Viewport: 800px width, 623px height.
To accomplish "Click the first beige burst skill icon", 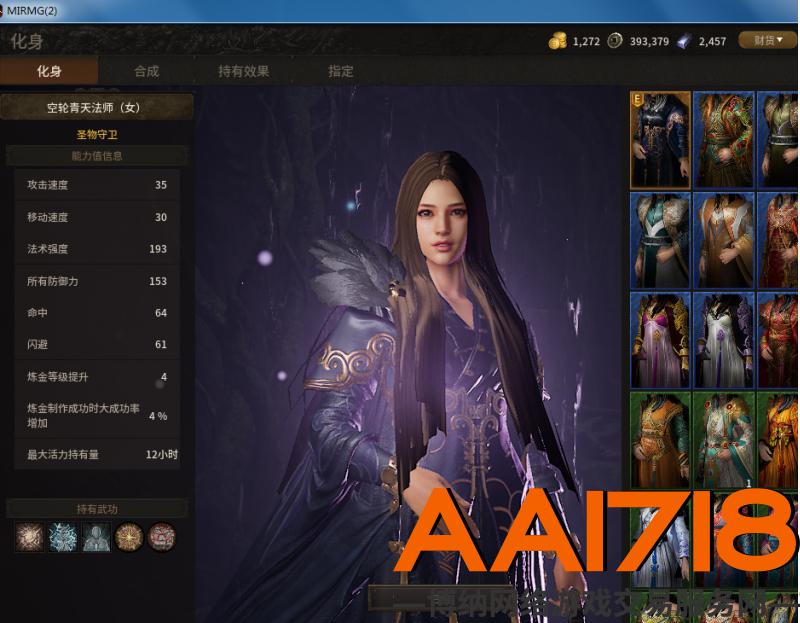I will [28, 537].
